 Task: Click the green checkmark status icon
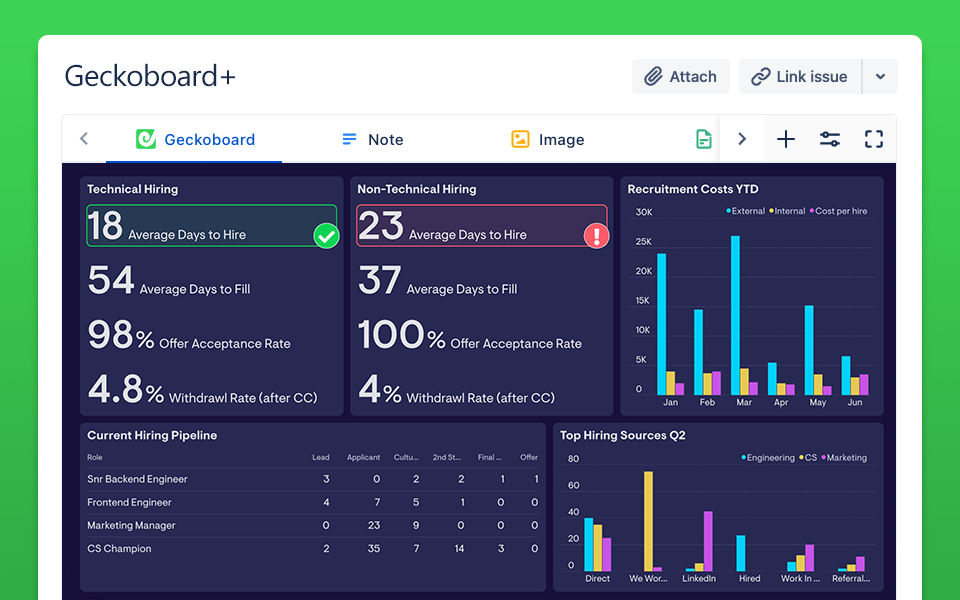[326, 236]
